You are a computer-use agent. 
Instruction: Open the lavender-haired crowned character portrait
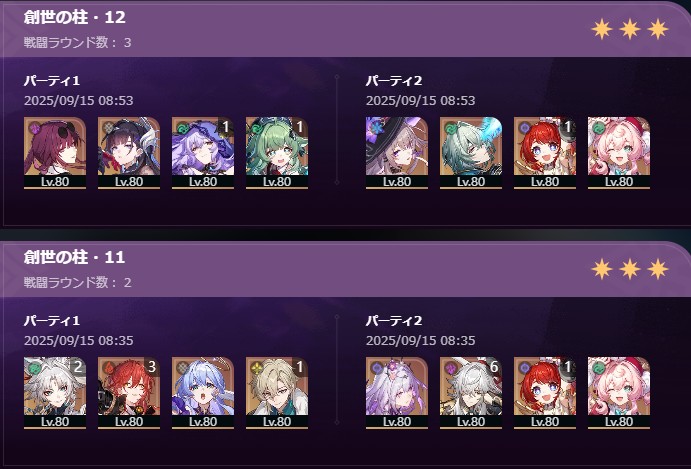[x=397, y=393]
